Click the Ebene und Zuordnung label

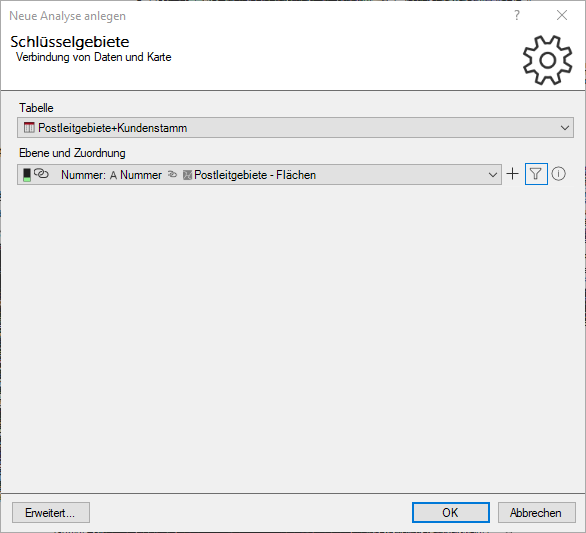pos(72,153)
